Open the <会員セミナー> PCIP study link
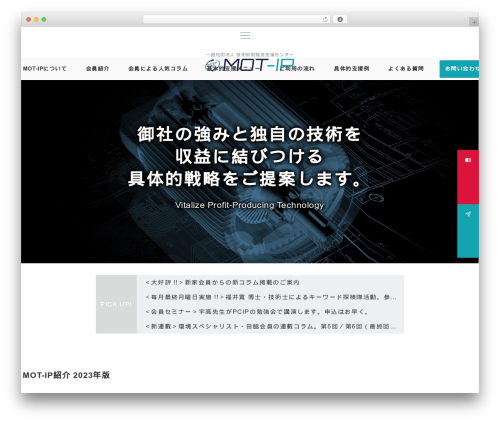Viewport: 500px width, 423px height. pyautogui.click(x=257, y=312)
